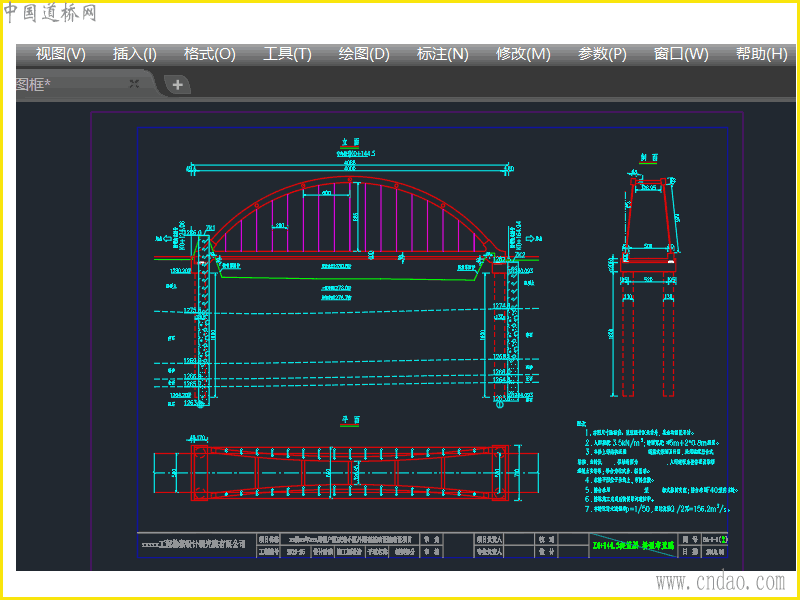Screen dimensions: 800x600
Task: Open the 工具(T) menu
Action: tap(287, 54)
